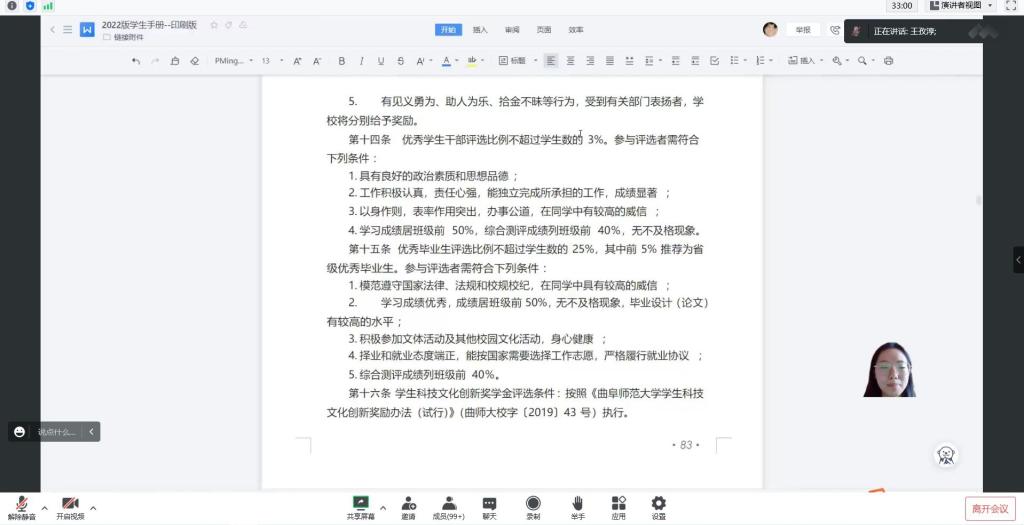
Task: Click the print icon in toolbar
Action: 888,61
